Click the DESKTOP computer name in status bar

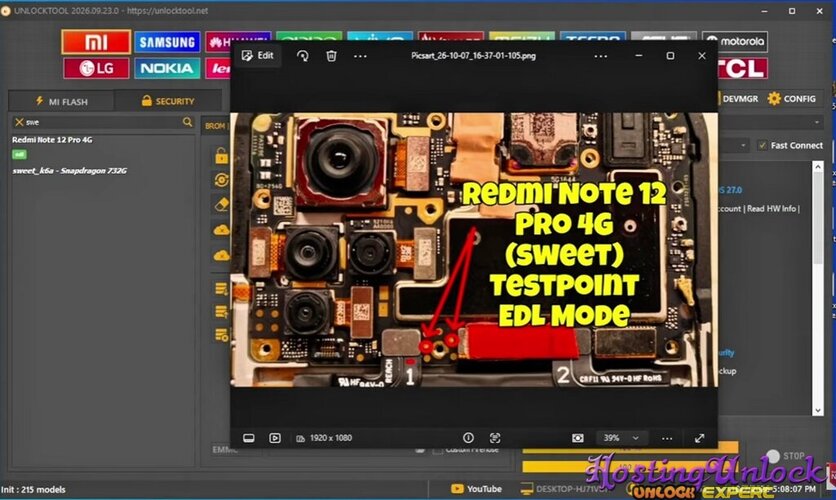coord(564,489)
